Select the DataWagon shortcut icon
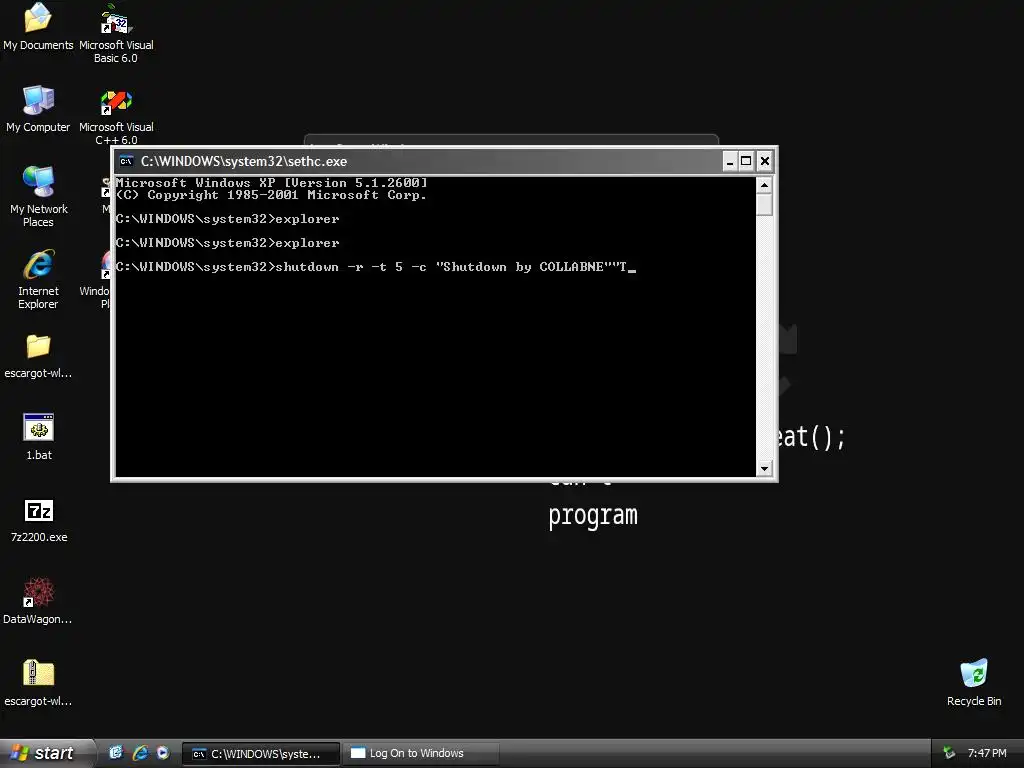 [x=38, y=601]
